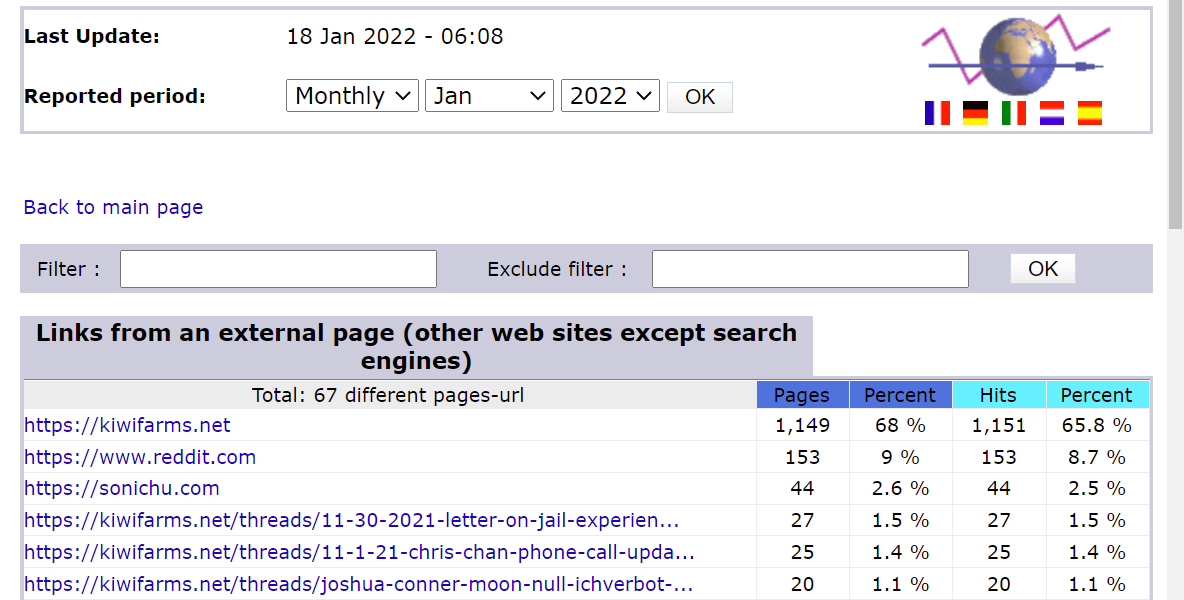Screen dimensions: 1184x600
Task: Focus the Filter text field
Action: point(279,269)
